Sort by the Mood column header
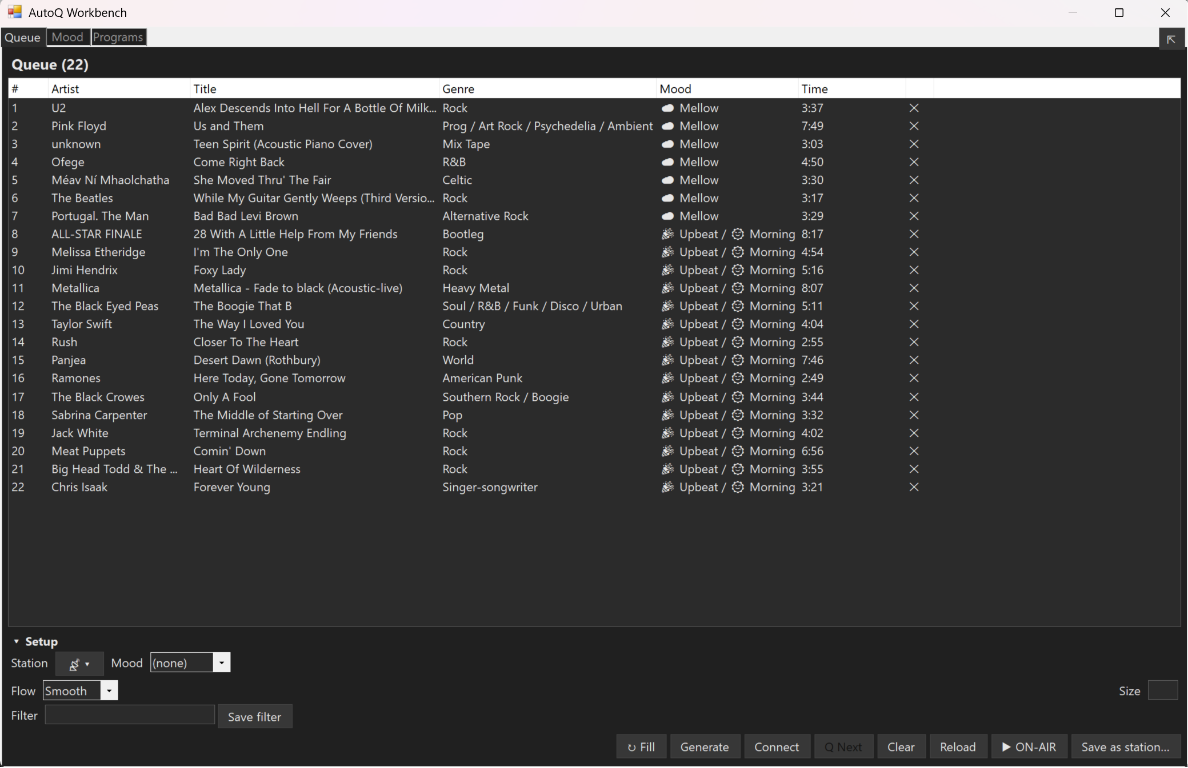Image resolution: width=1188 pixels, height=768 pixels. [727, 89]
